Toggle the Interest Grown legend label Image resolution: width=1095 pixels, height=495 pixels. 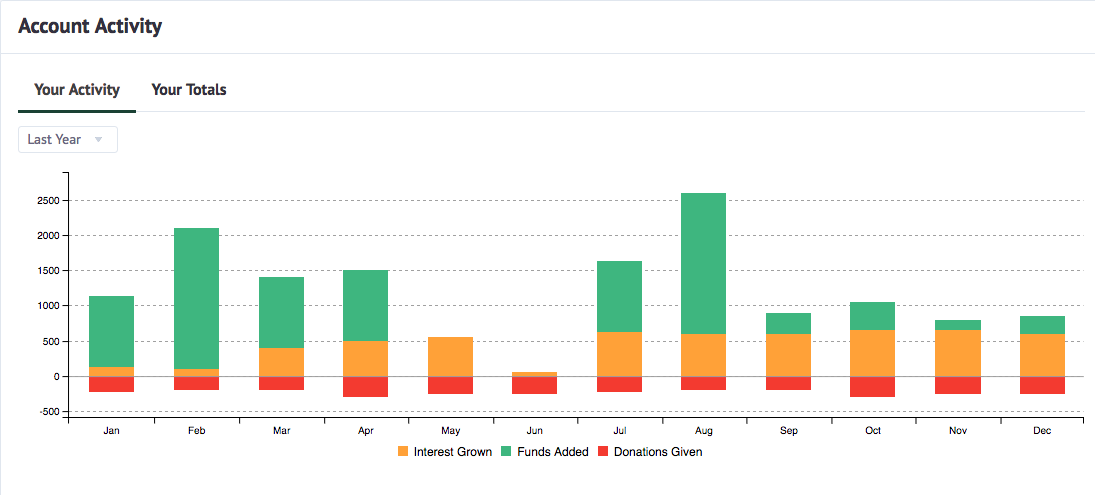pyautogui.click(x=453, y=452)
